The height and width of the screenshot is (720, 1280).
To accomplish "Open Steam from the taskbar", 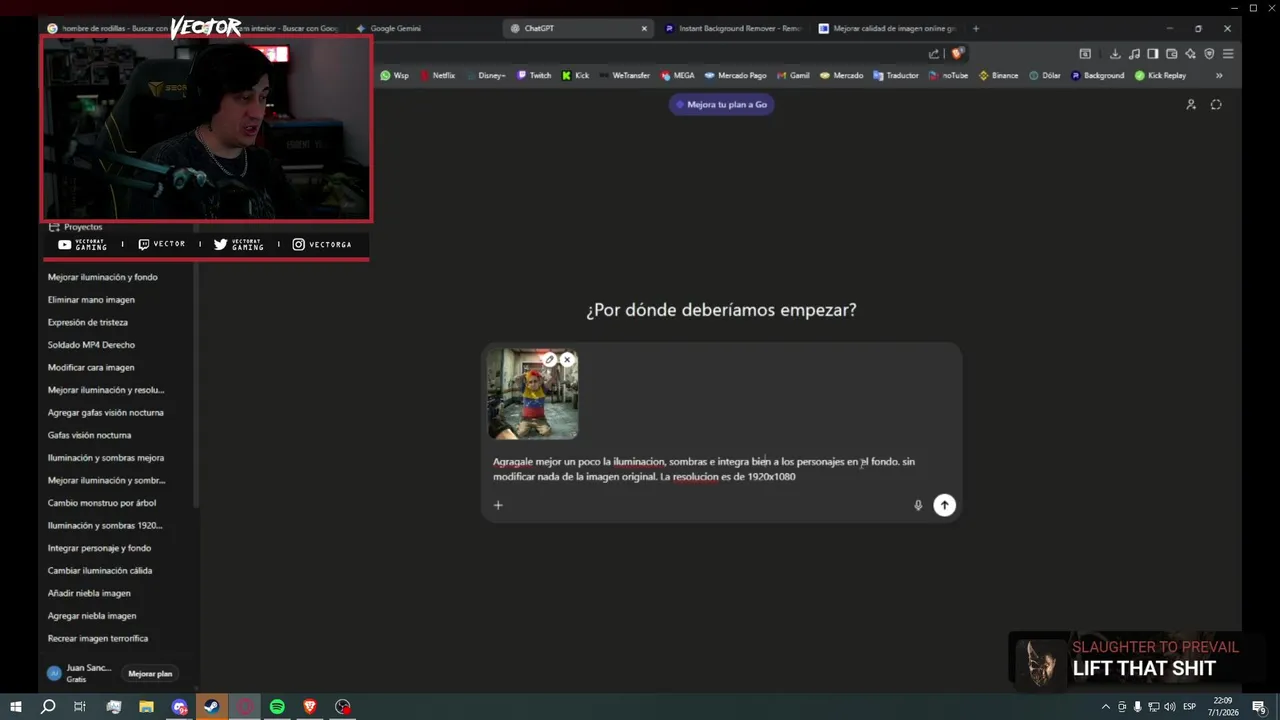I will point(212,707).
